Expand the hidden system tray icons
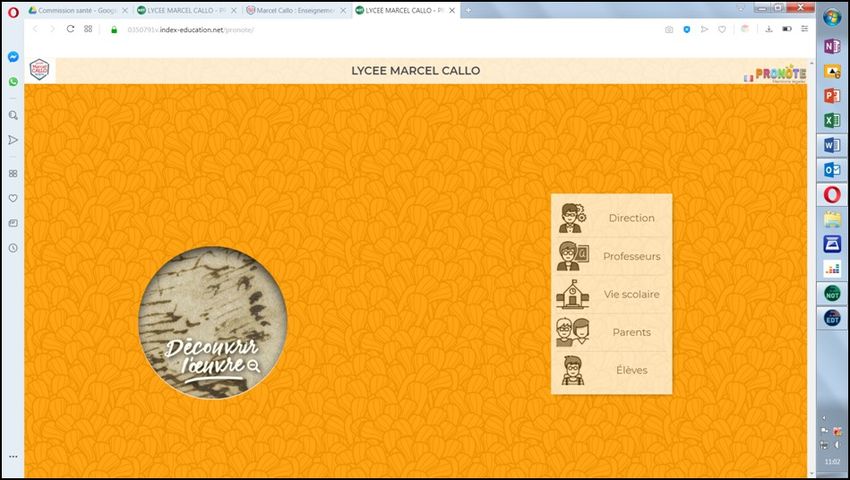This screenshot has width=850, height=480. tap(823, 417)
